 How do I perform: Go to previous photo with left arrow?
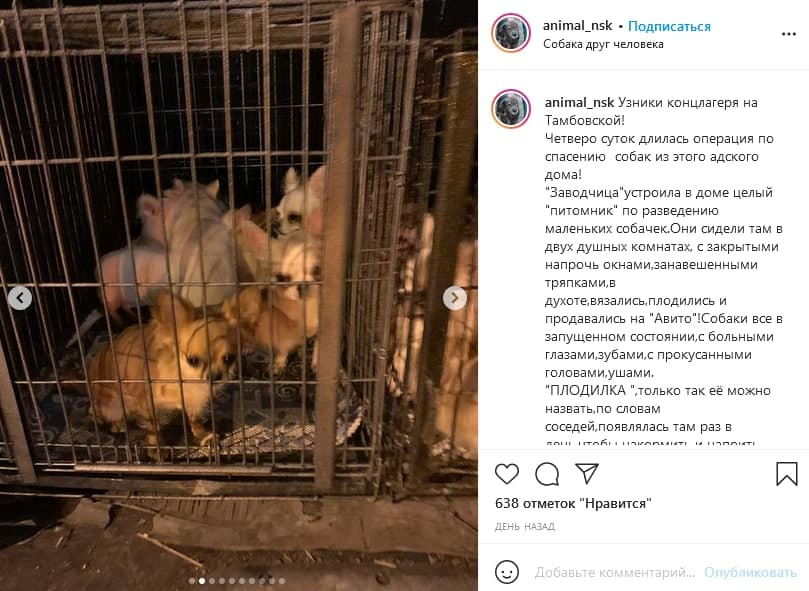20,298
